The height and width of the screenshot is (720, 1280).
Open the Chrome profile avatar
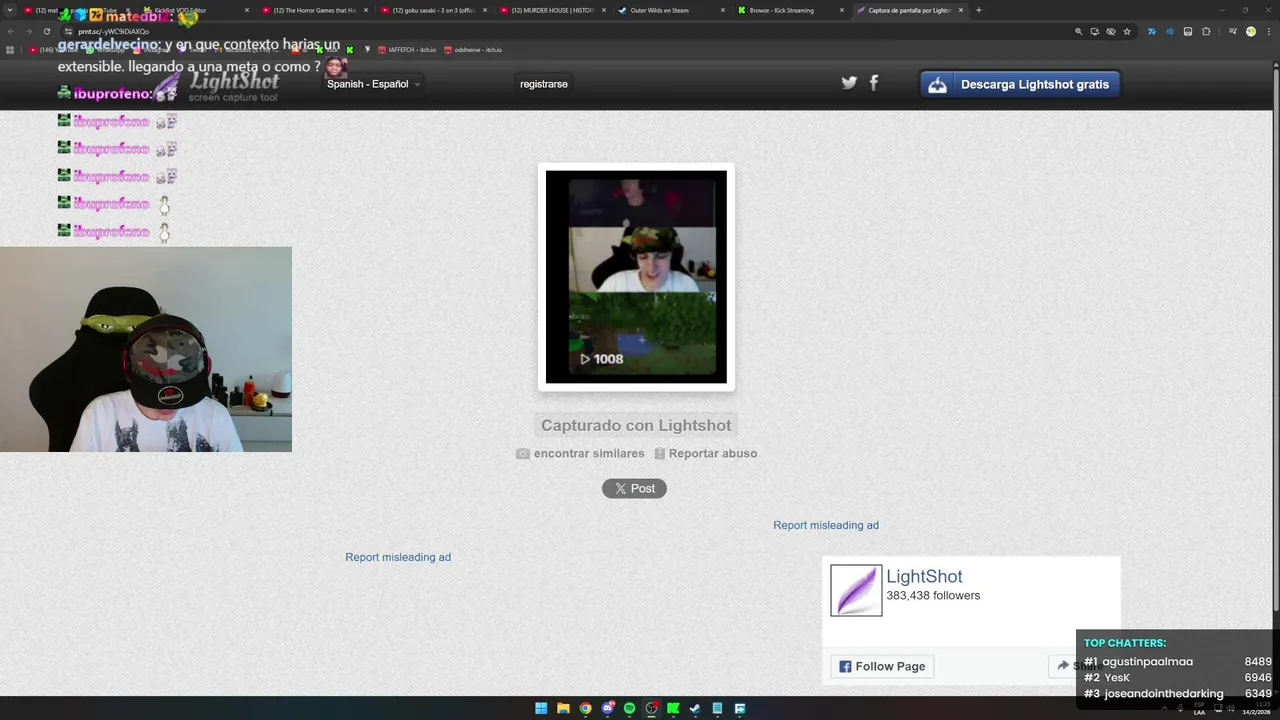point(1250,31)
